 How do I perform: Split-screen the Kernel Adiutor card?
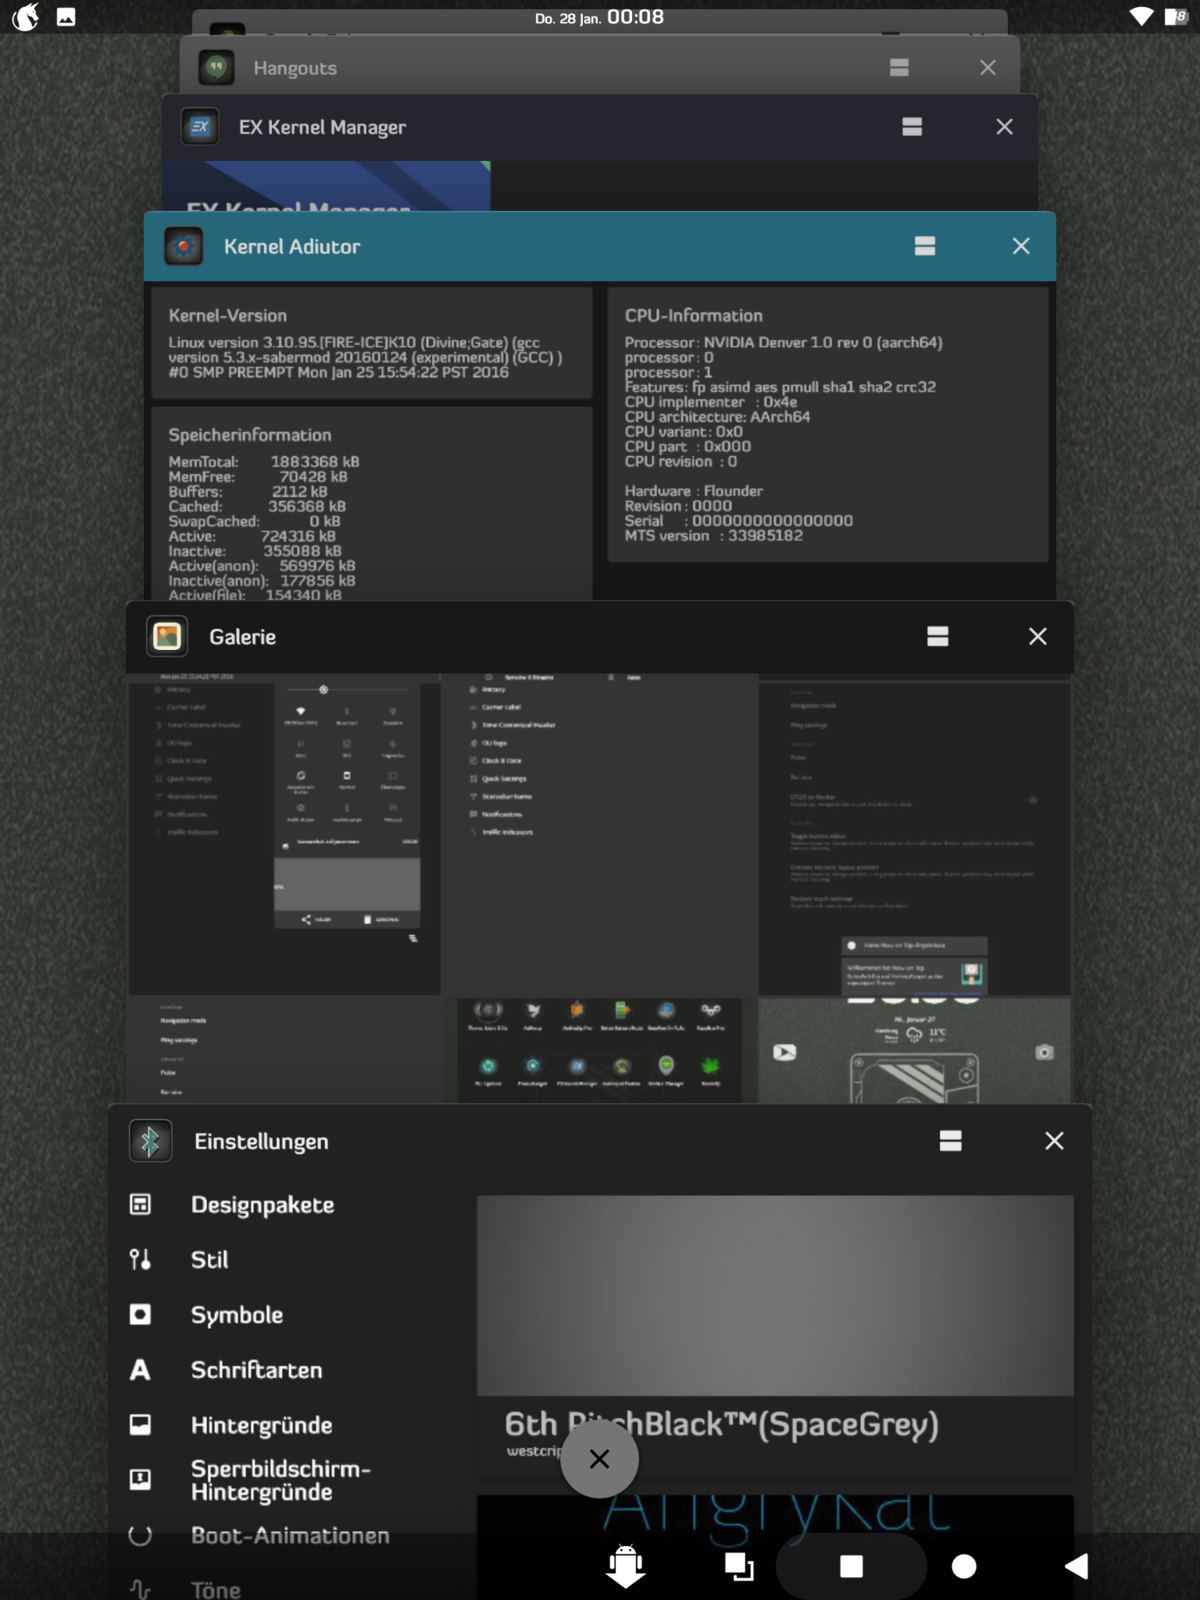(925, 246)
